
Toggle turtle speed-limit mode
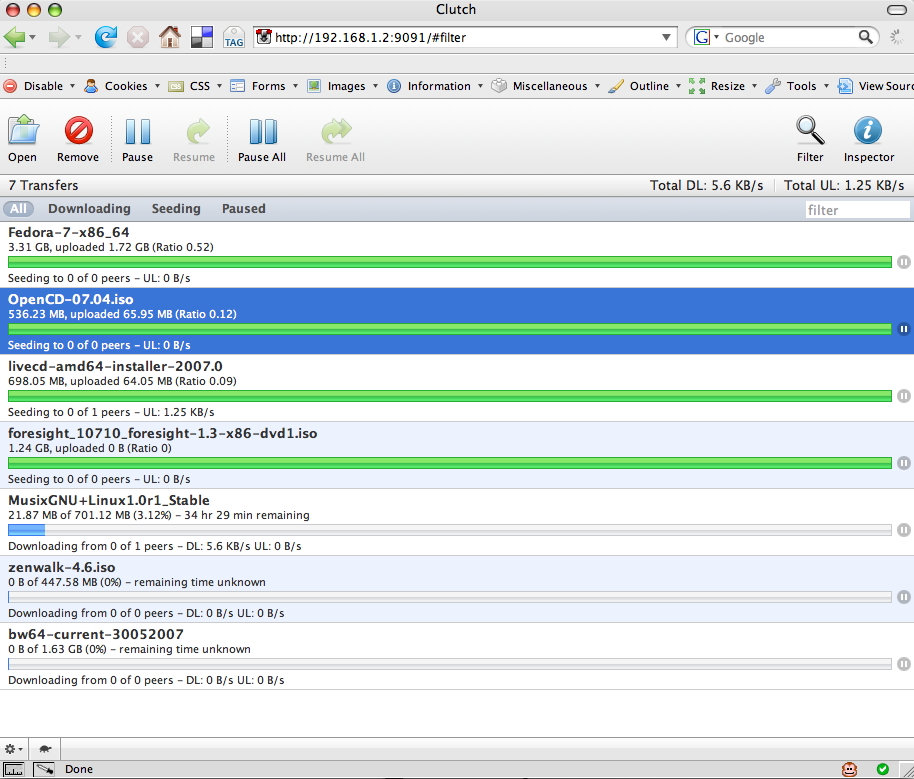pos(45,749)
